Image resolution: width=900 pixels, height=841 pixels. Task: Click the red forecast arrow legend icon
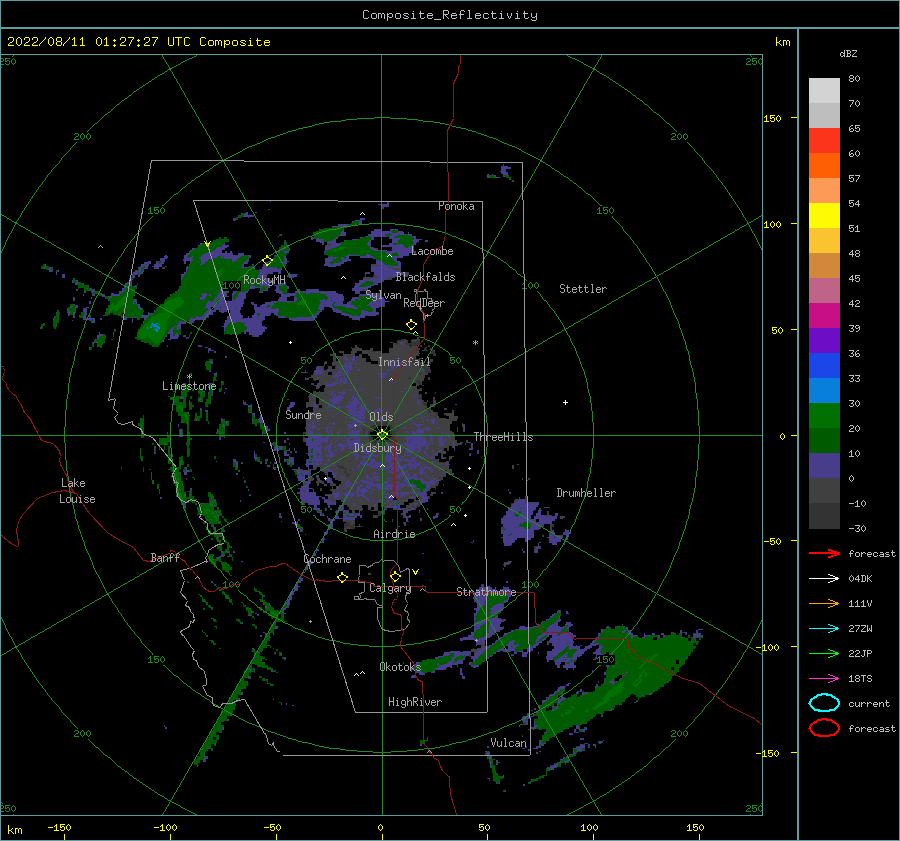click(824, 553)
